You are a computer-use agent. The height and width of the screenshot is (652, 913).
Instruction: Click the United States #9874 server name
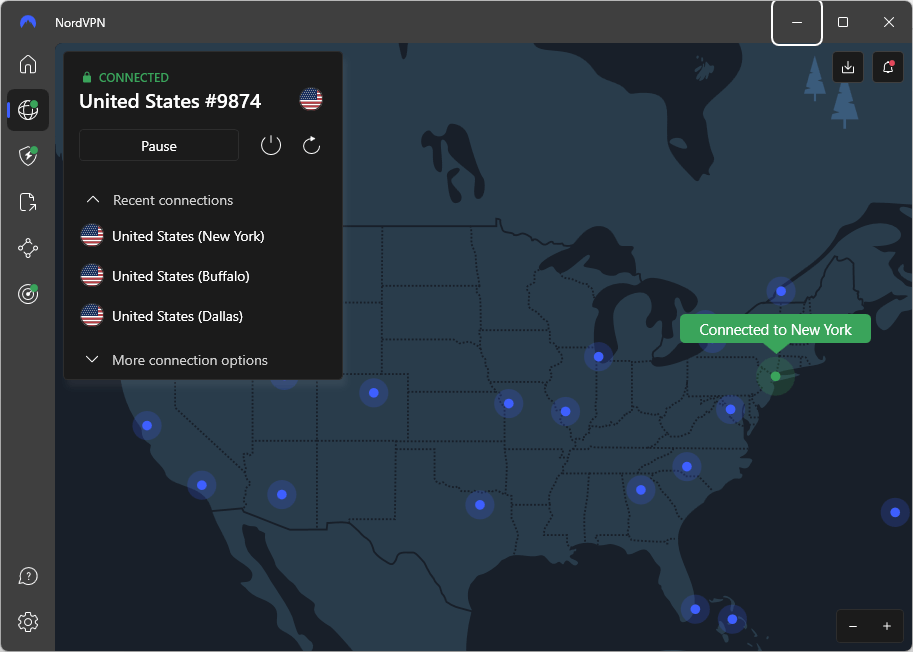[170, 101]
